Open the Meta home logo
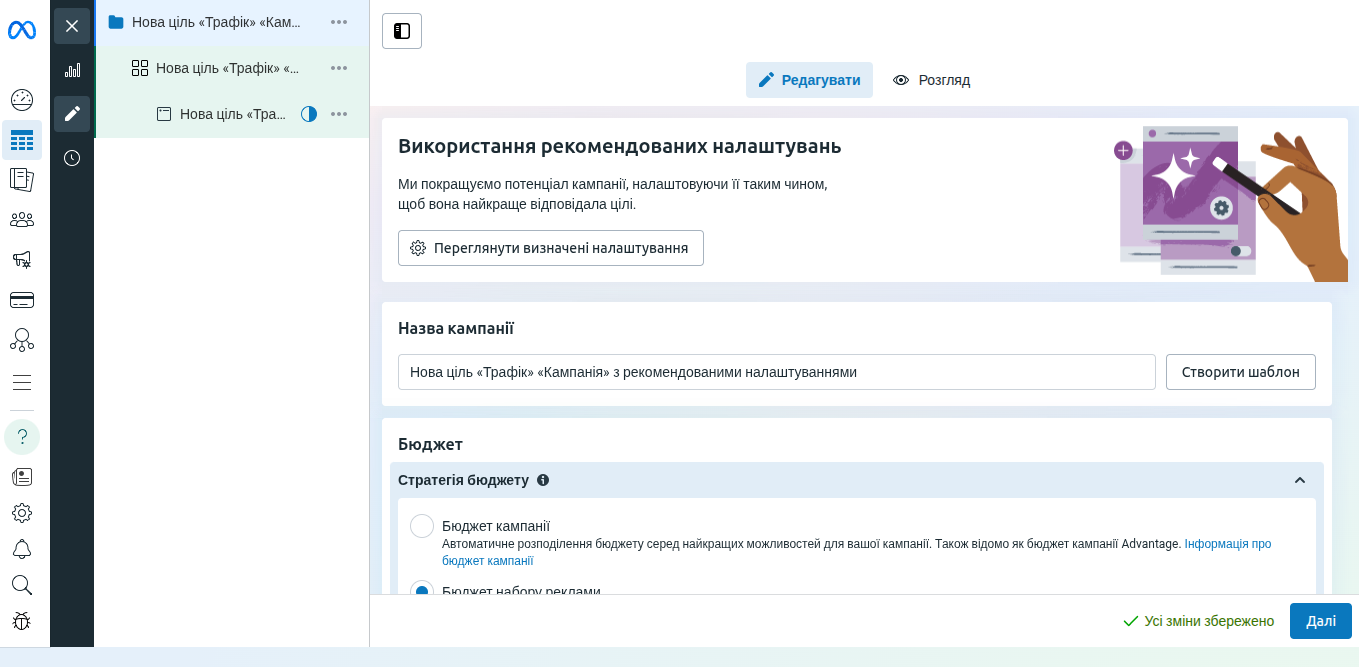The width and height of the screenshot is (1359, 667). (x=22, y=30)
